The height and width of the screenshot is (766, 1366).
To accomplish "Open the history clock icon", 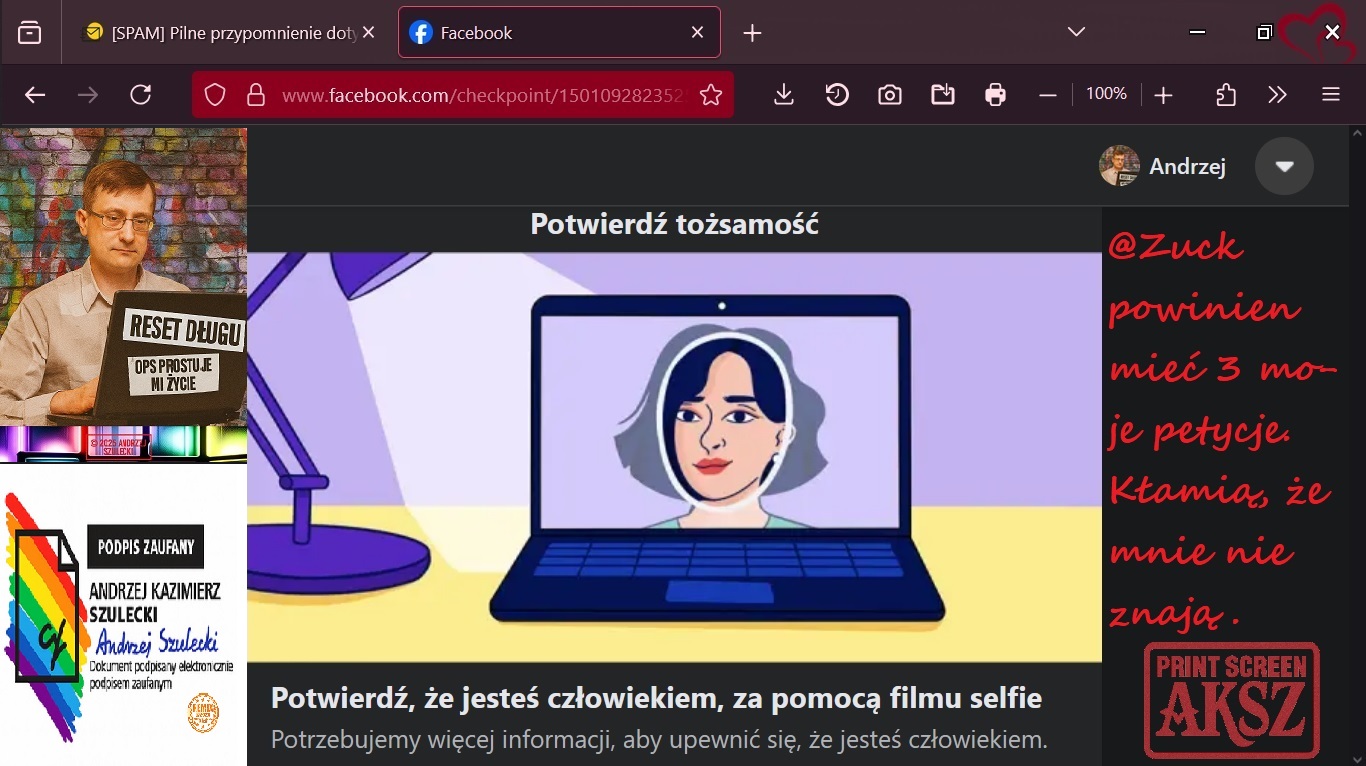I will (837, 95).
